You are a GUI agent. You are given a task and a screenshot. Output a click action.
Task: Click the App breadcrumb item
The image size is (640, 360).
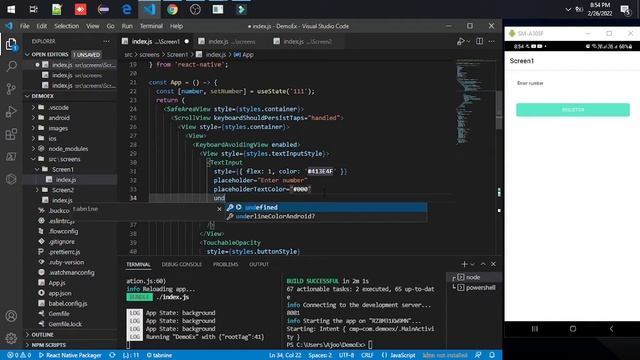pos(244,54)
